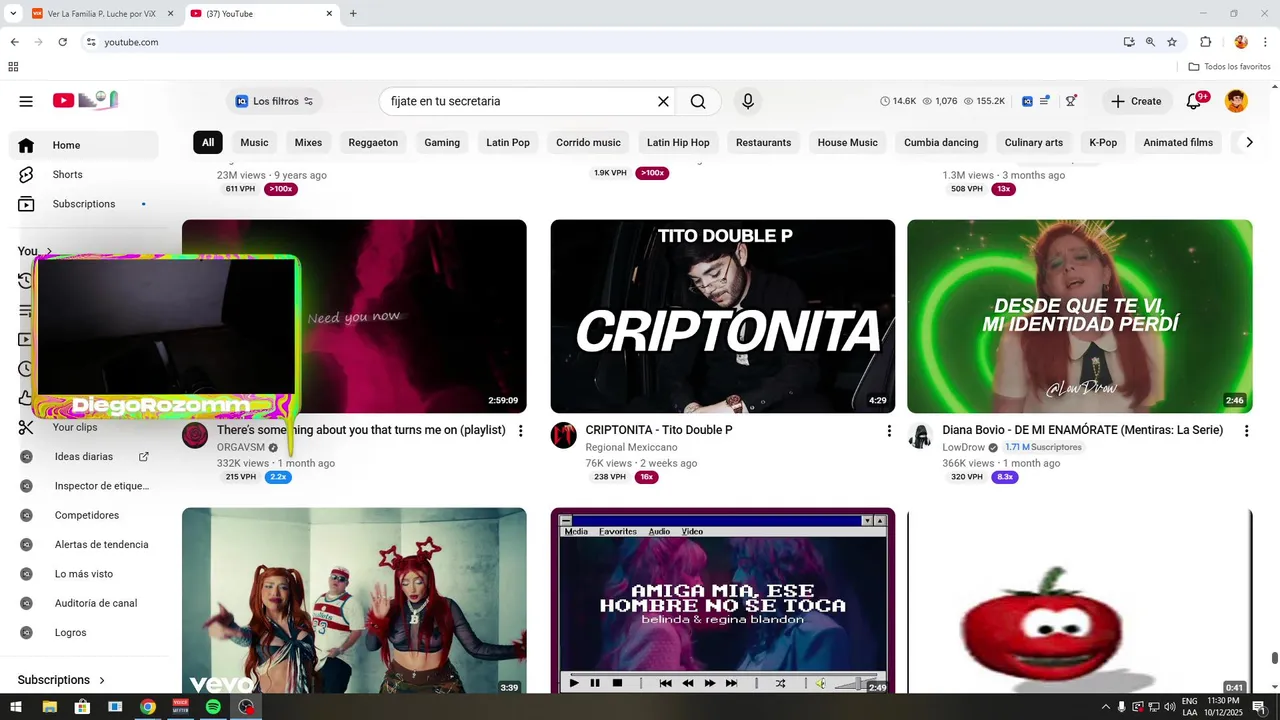Click the YouTube logo
This screenshot has height=720, width=1280.
coord(85,100)
